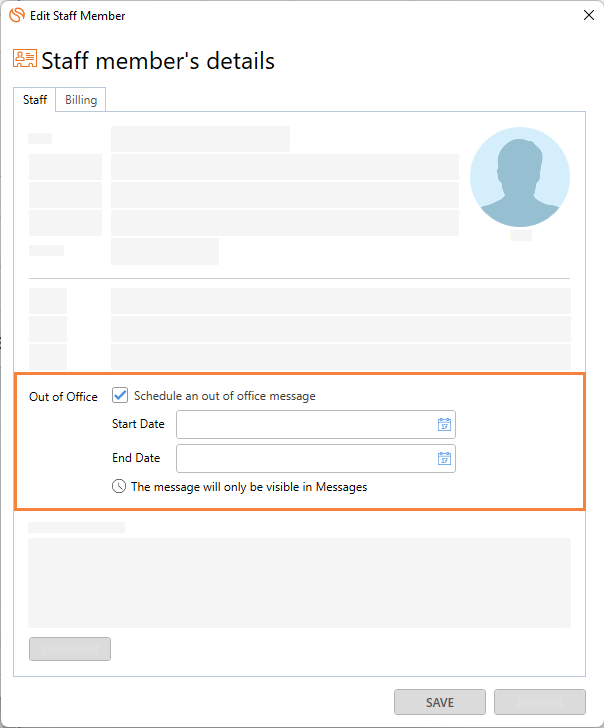Screen dimensions: 604x728
Task: Click the 'Out of Office' section label
Action: (63, 397)
